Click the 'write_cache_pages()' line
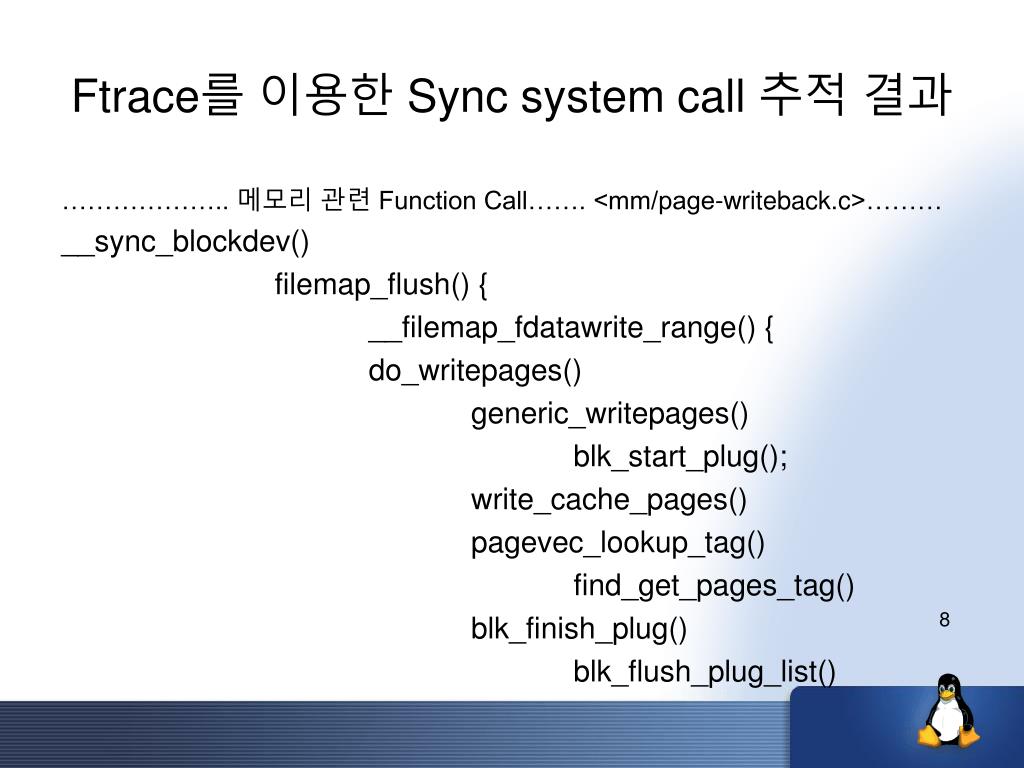Image resolution: width=1024 pixels, height=768 pixels. (609, 501)
